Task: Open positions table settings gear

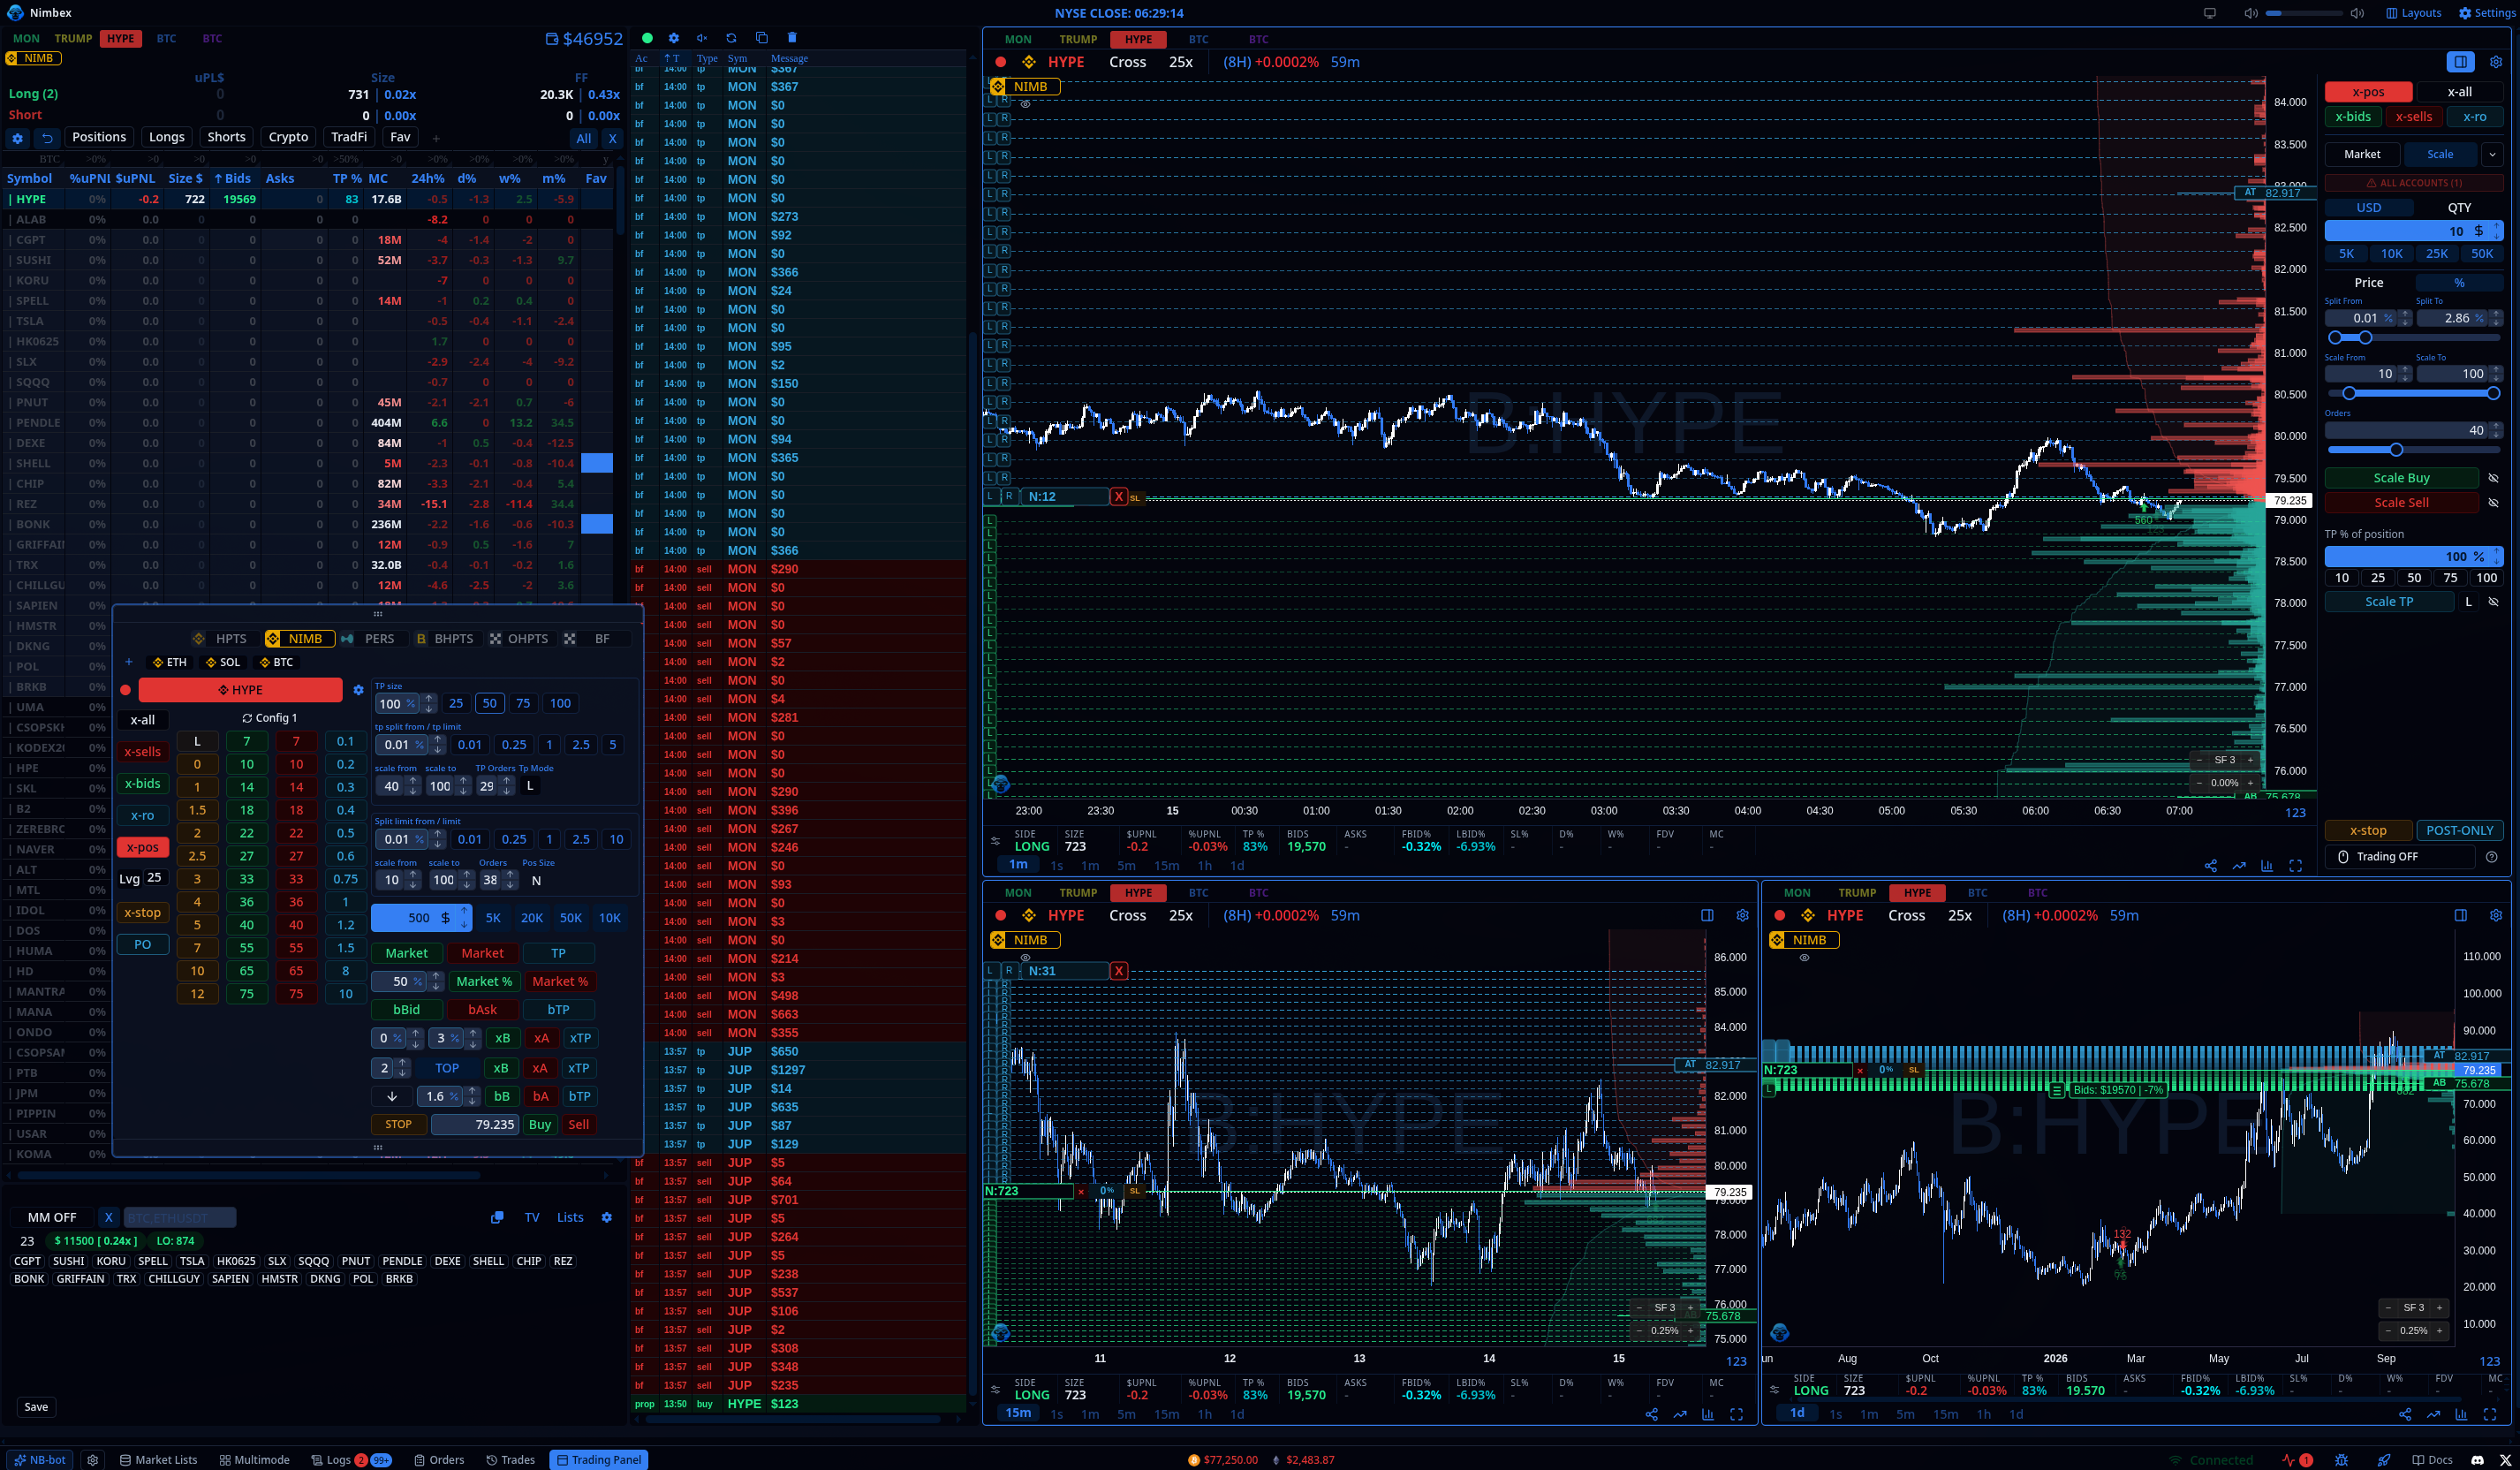Action: click(17, 137)
